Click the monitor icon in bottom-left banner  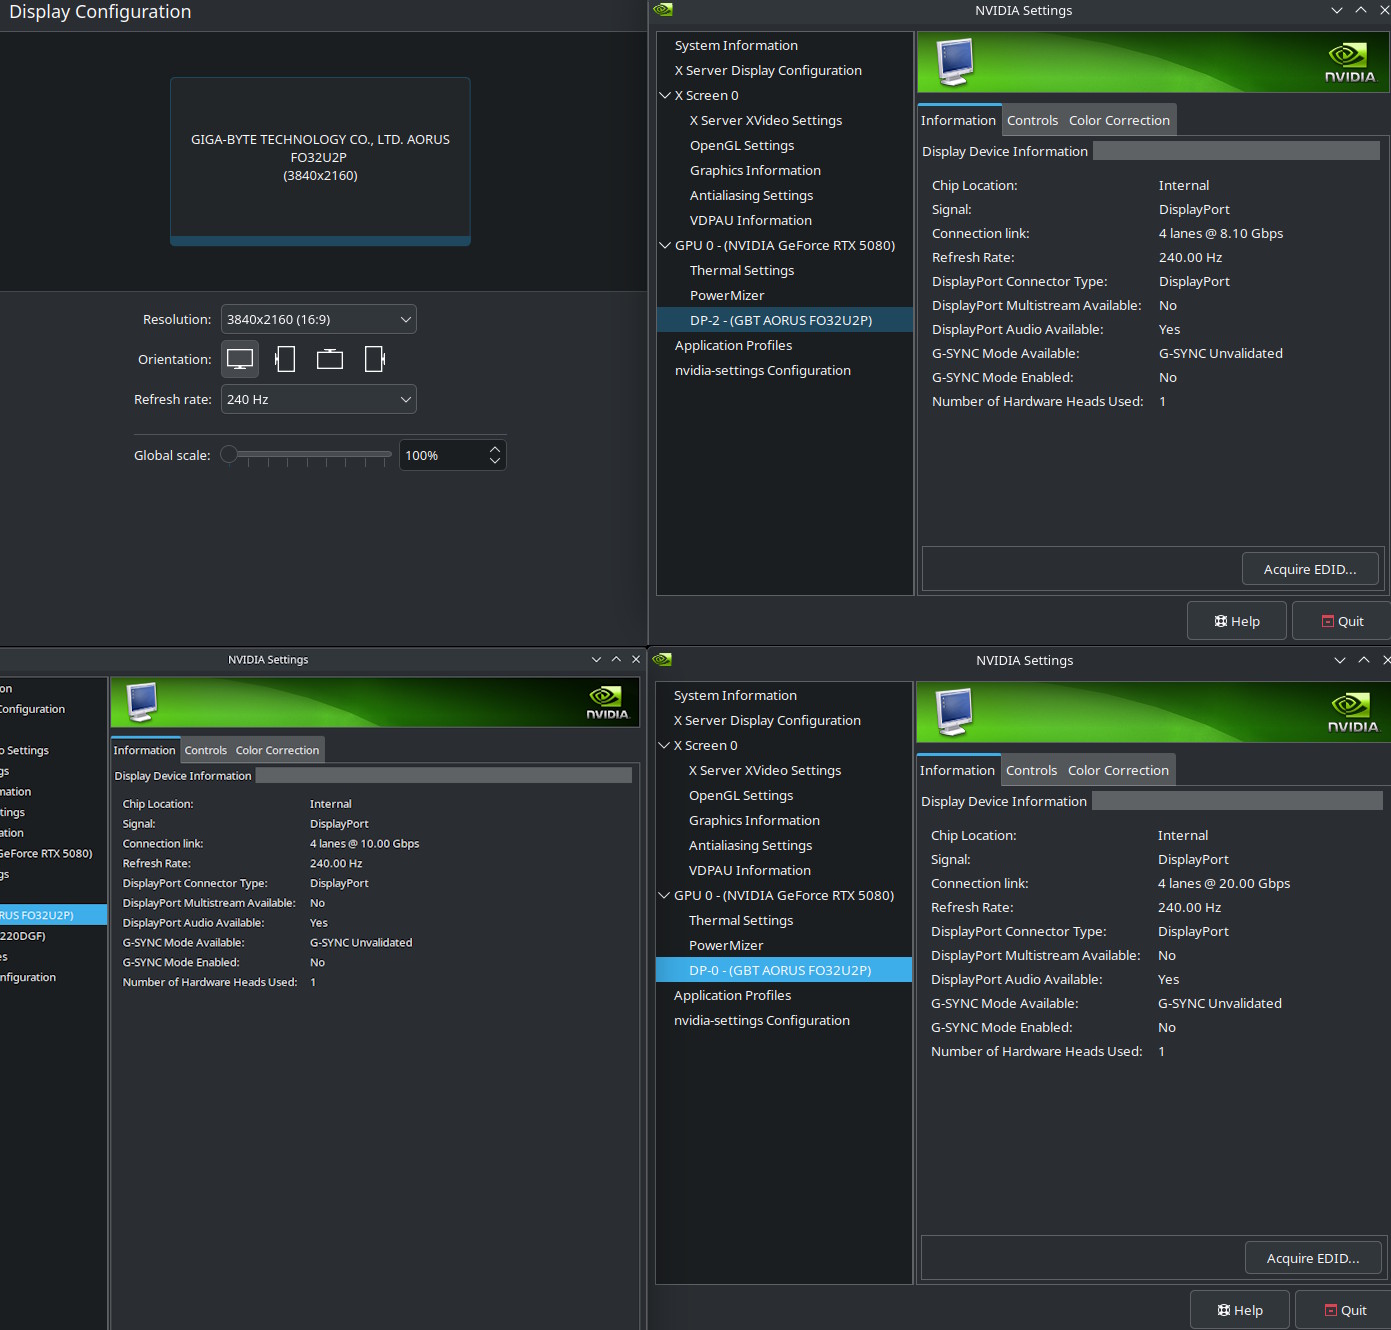pos(142,701)
